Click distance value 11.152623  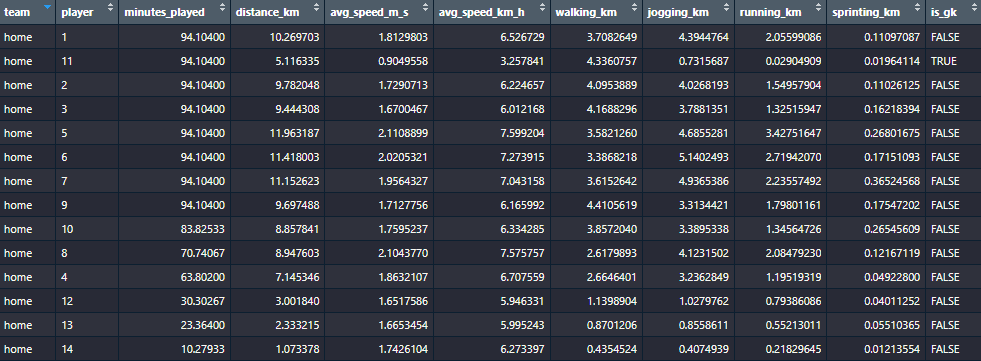pyautogui.click(x=294, y=181)
